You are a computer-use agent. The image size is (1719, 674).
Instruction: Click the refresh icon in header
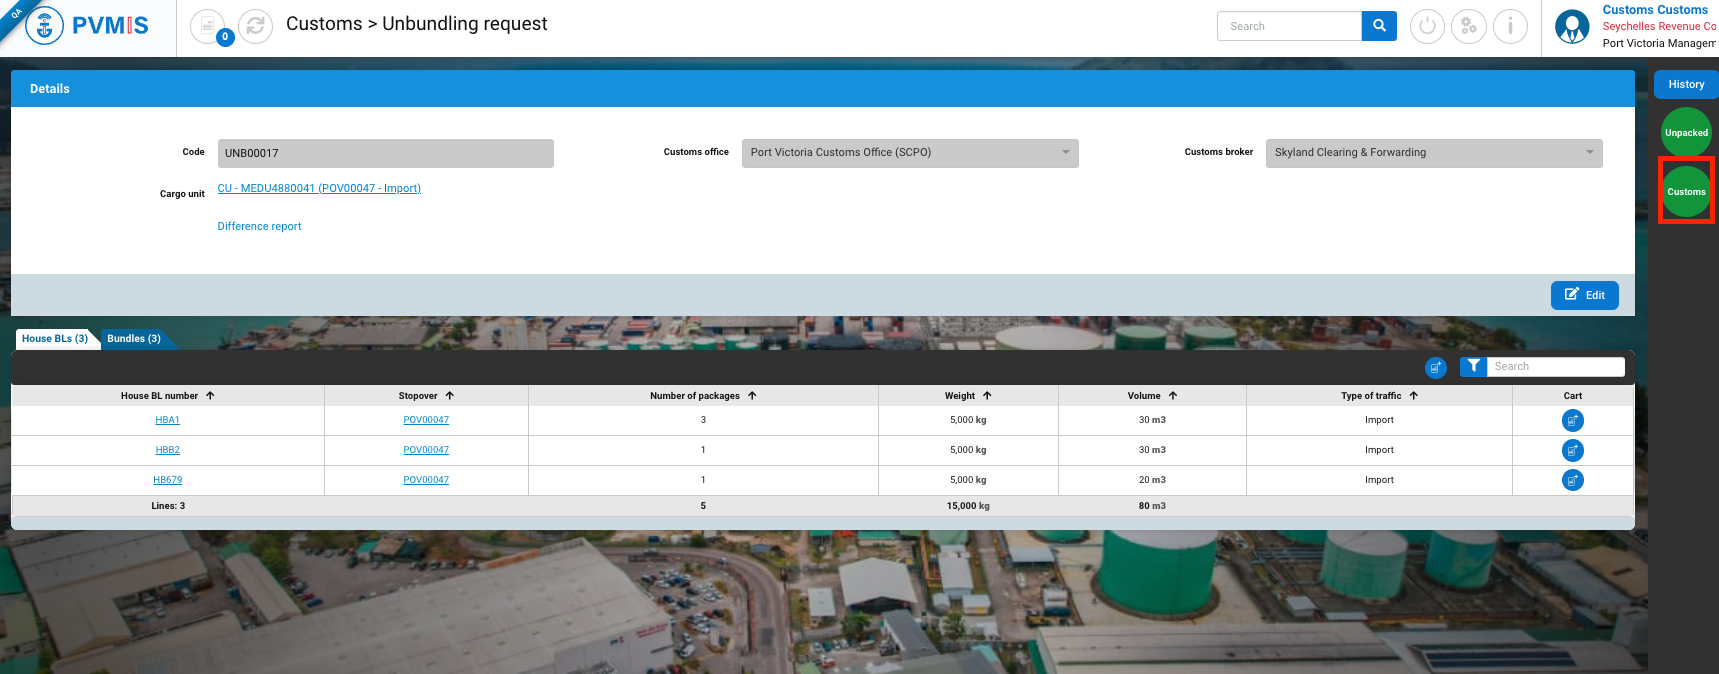(x=255, y=26)
